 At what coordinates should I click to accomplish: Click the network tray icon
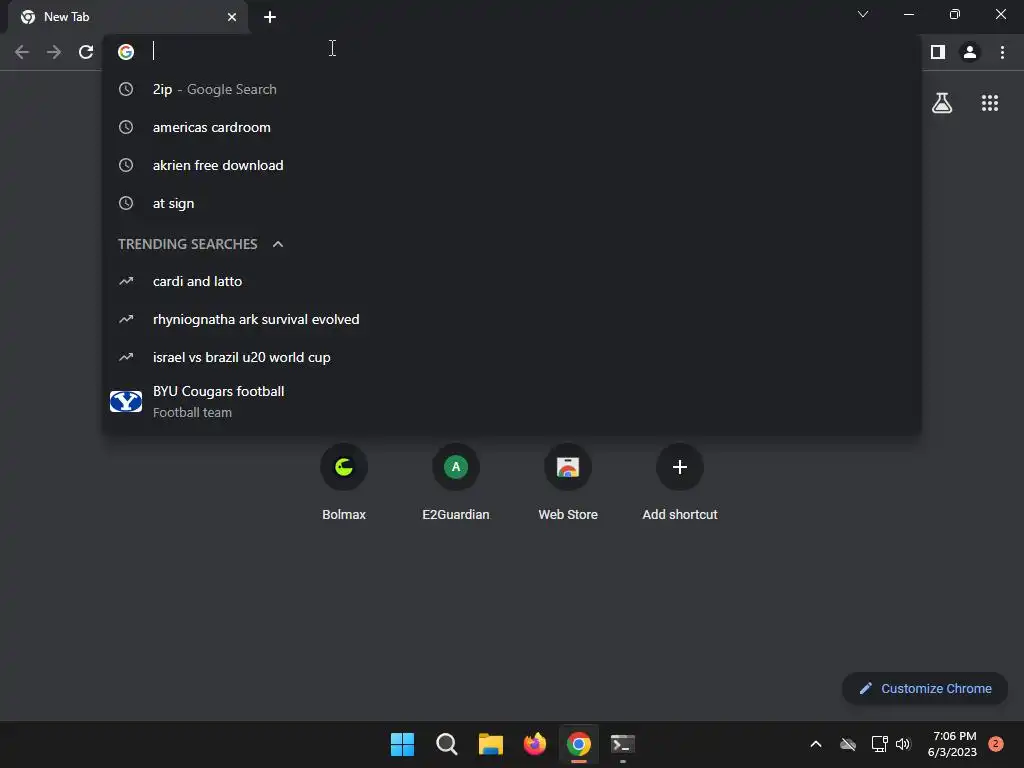tap(879, 744)
